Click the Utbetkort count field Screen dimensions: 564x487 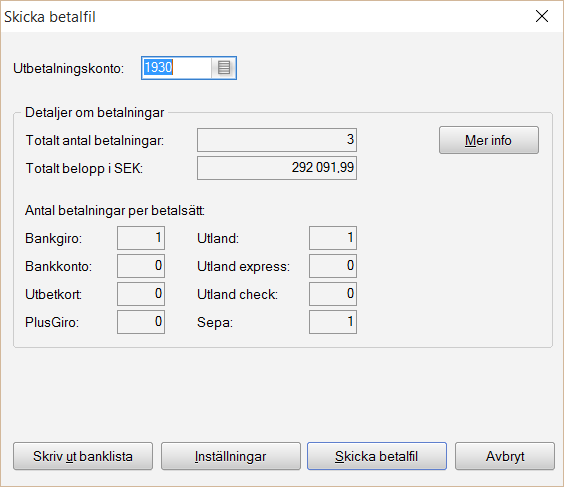(x=141, y=294)
